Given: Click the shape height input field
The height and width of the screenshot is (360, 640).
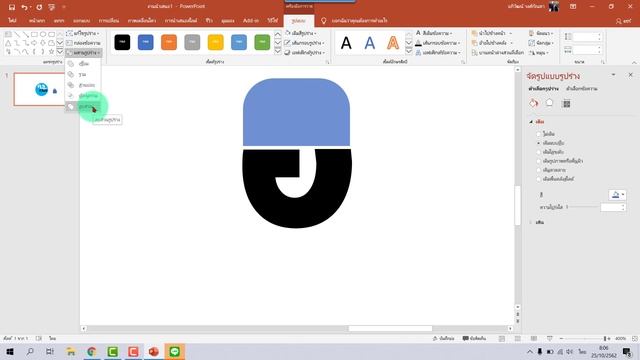Looking at the screenshot, I should (x=586, y=37).
